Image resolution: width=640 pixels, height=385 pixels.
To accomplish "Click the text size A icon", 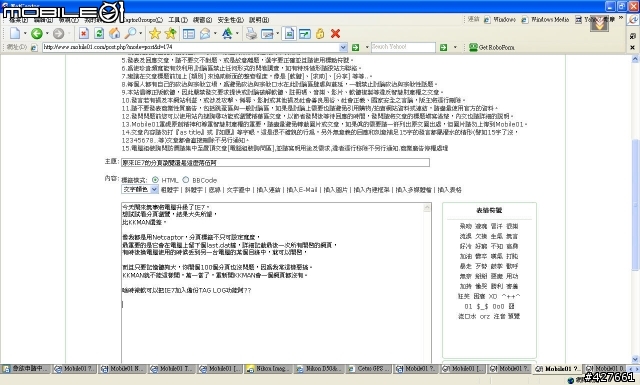I will coord(227,33).
